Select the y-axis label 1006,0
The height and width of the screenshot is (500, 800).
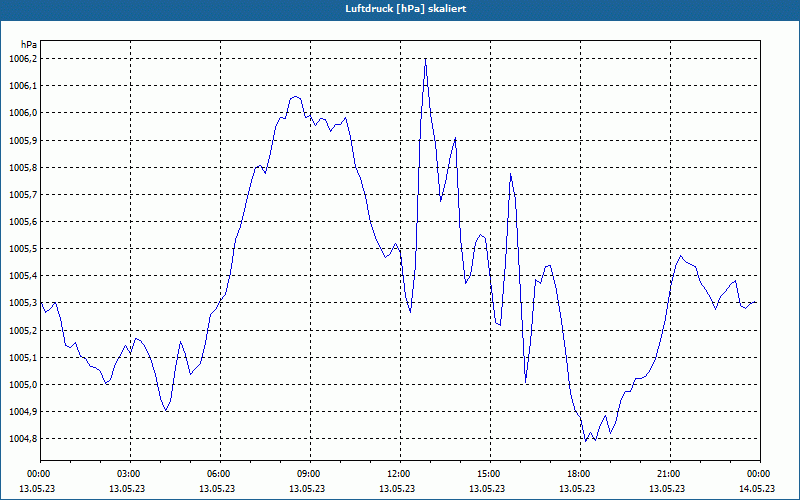click(23, 113)
